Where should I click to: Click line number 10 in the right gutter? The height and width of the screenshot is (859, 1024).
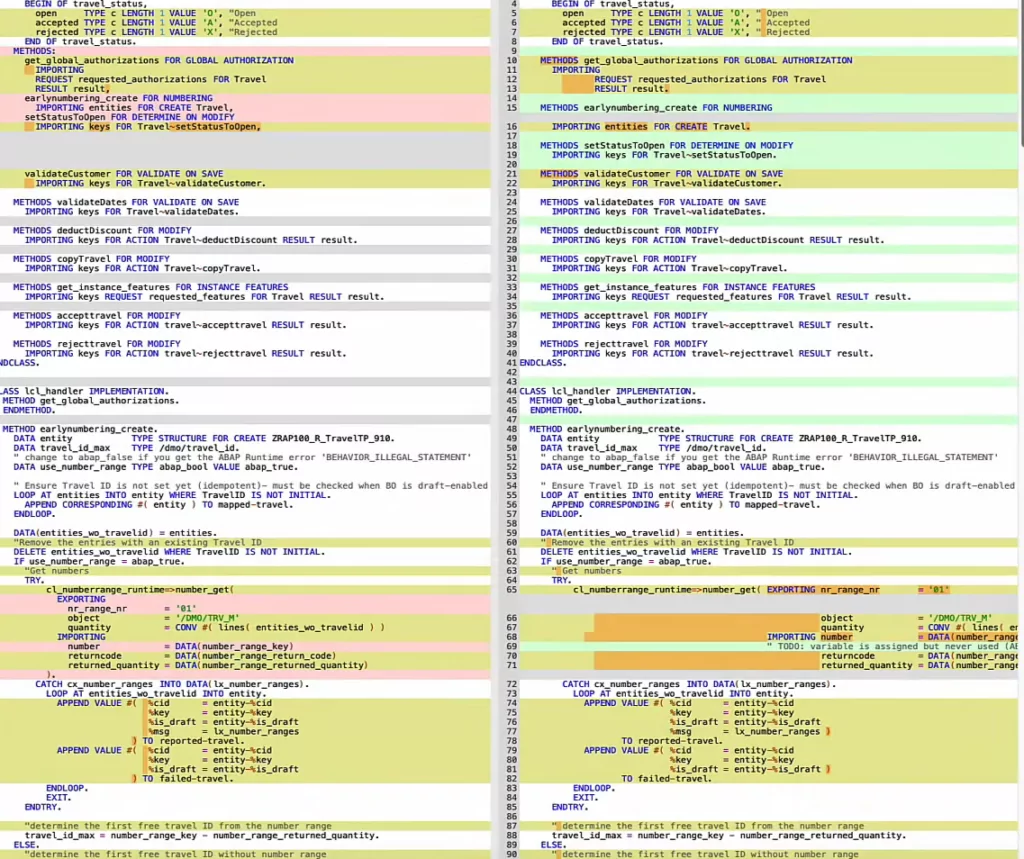[x=512, y=60]
